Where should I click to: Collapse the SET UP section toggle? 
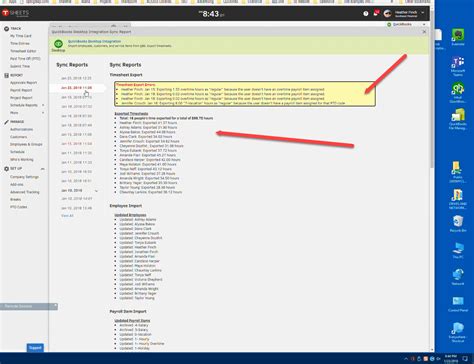[x=43, y=169]
